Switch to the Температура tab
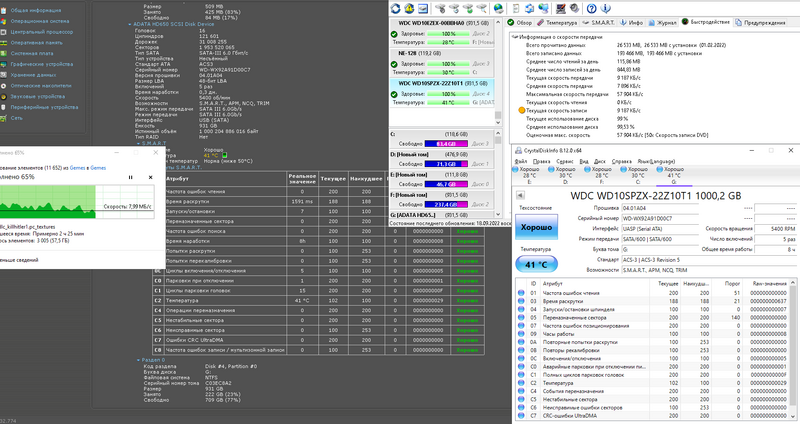 point(557,22)
